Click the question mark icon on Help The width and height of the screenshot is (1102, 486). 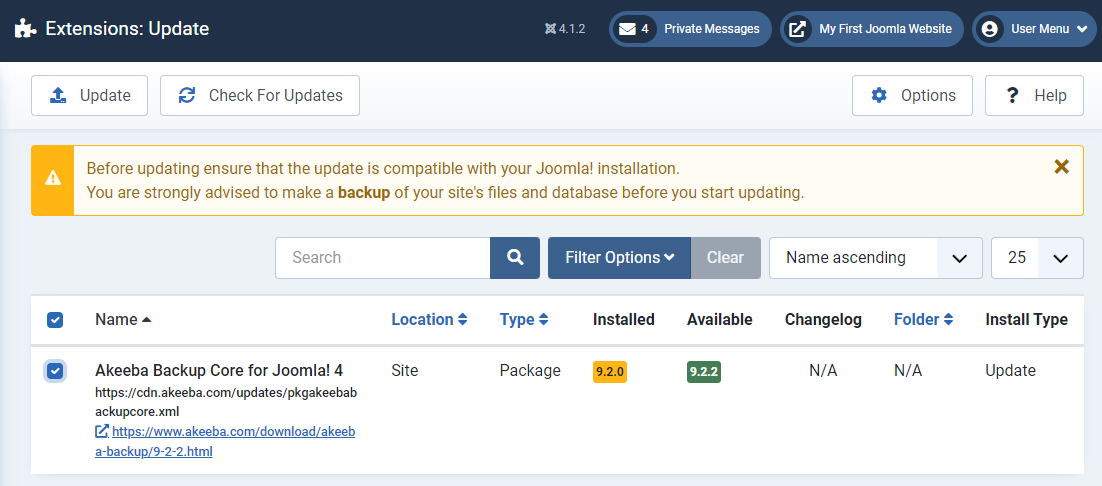point(1012,96)
